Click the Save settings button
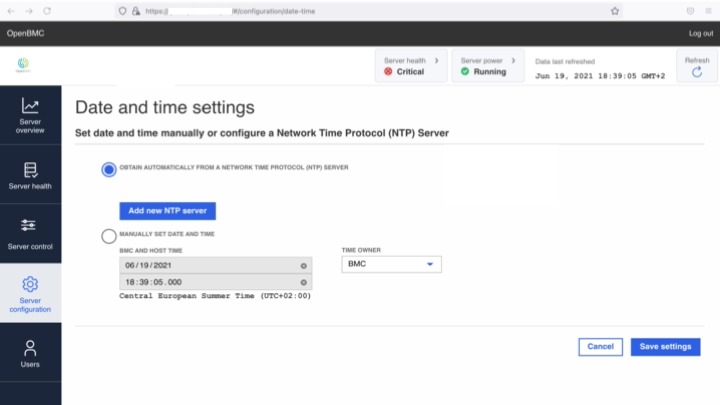 coord(665,347)
